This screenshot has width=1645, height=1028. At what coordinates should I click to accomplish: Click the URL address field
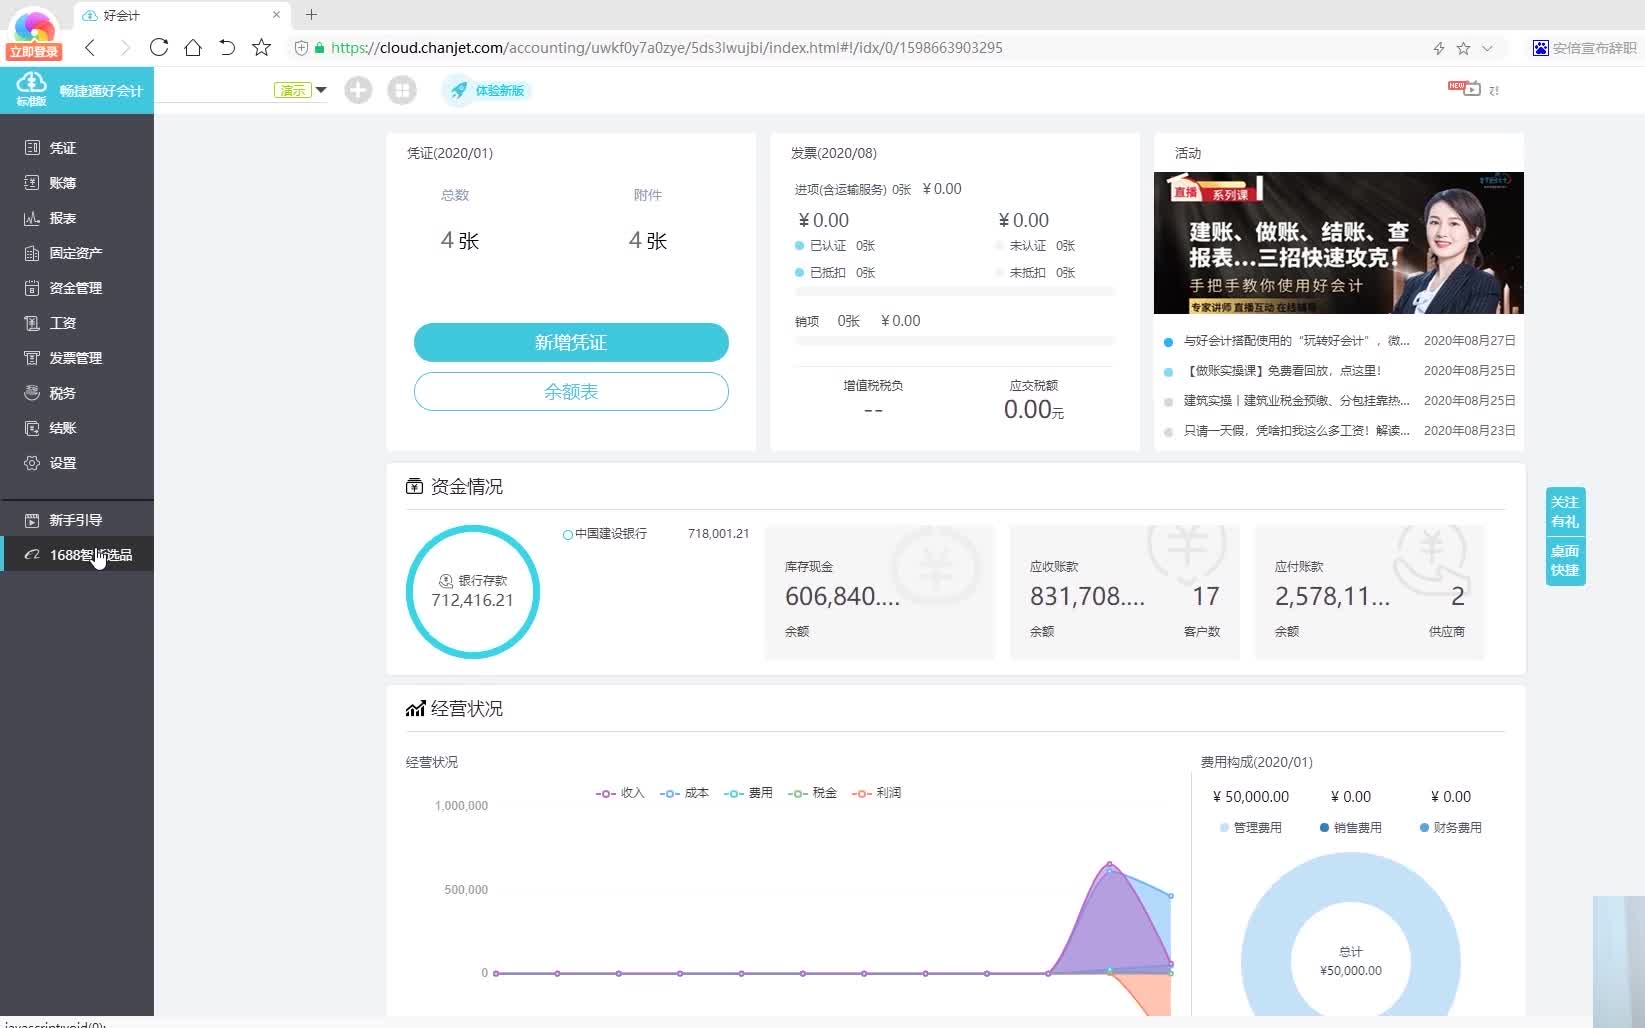tap(666, 47)
